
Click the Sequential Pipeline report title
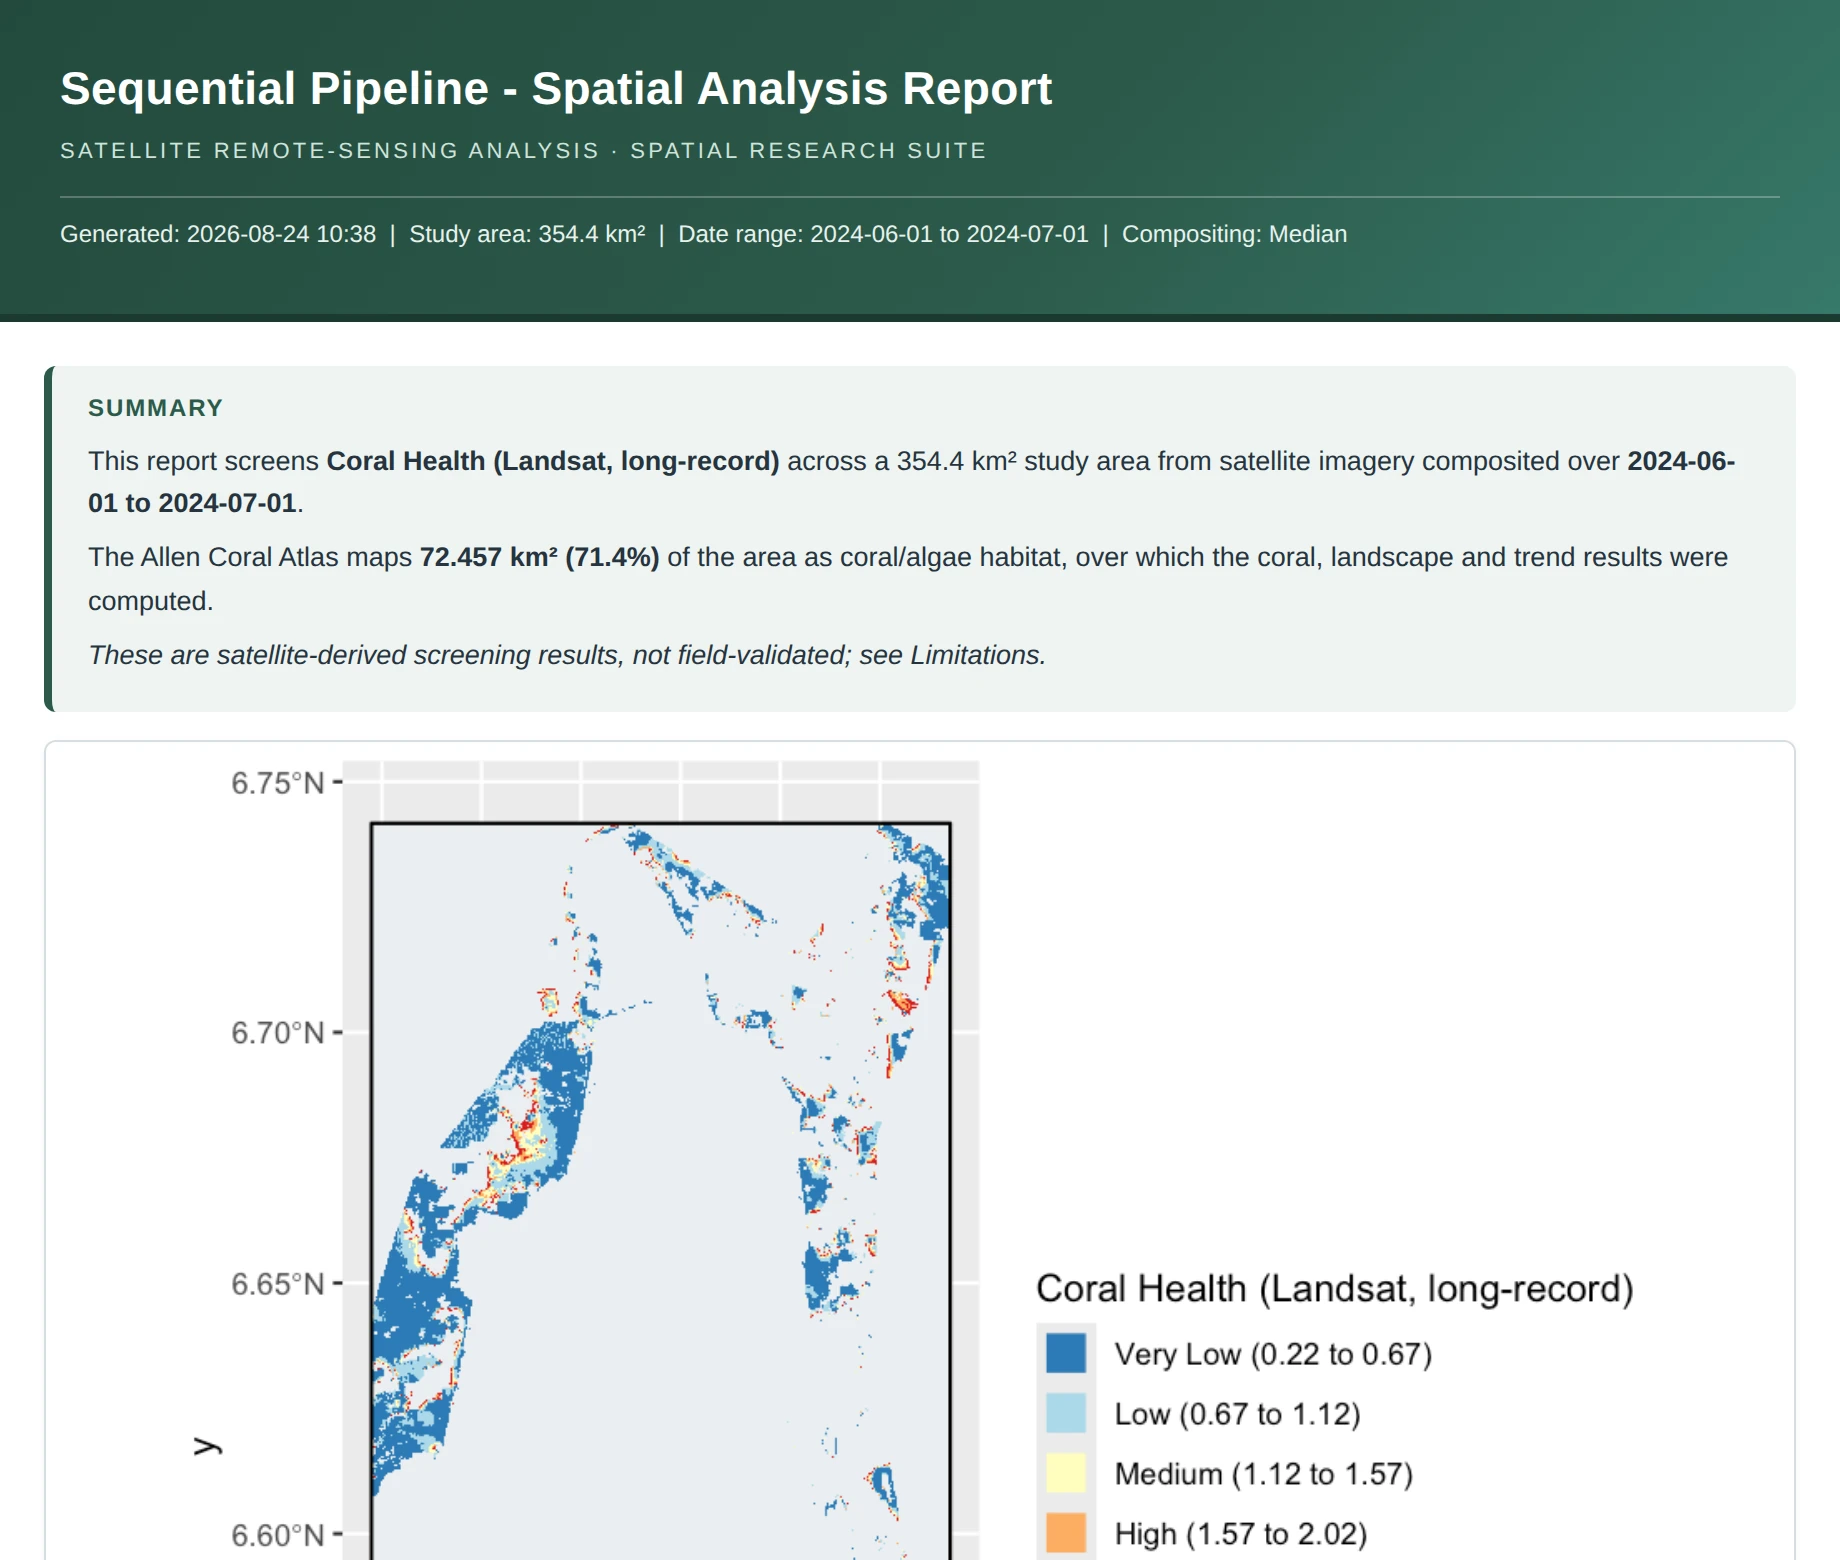[x=556, y=88]
